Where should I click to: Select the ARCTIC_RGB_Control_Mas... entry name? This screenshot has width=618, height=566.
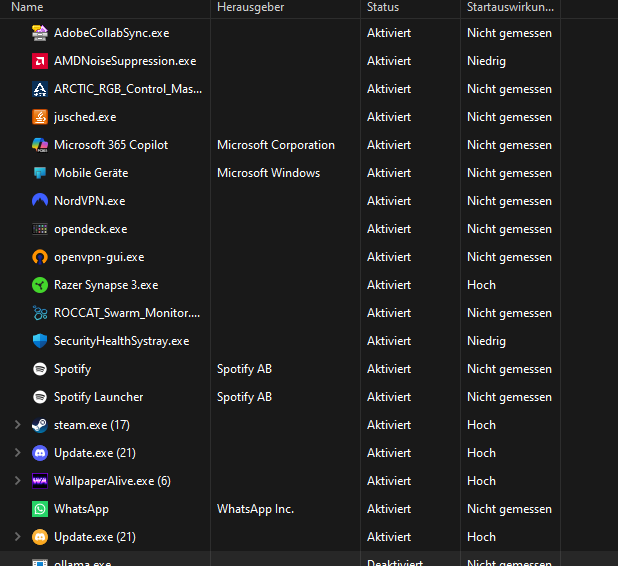128,89
